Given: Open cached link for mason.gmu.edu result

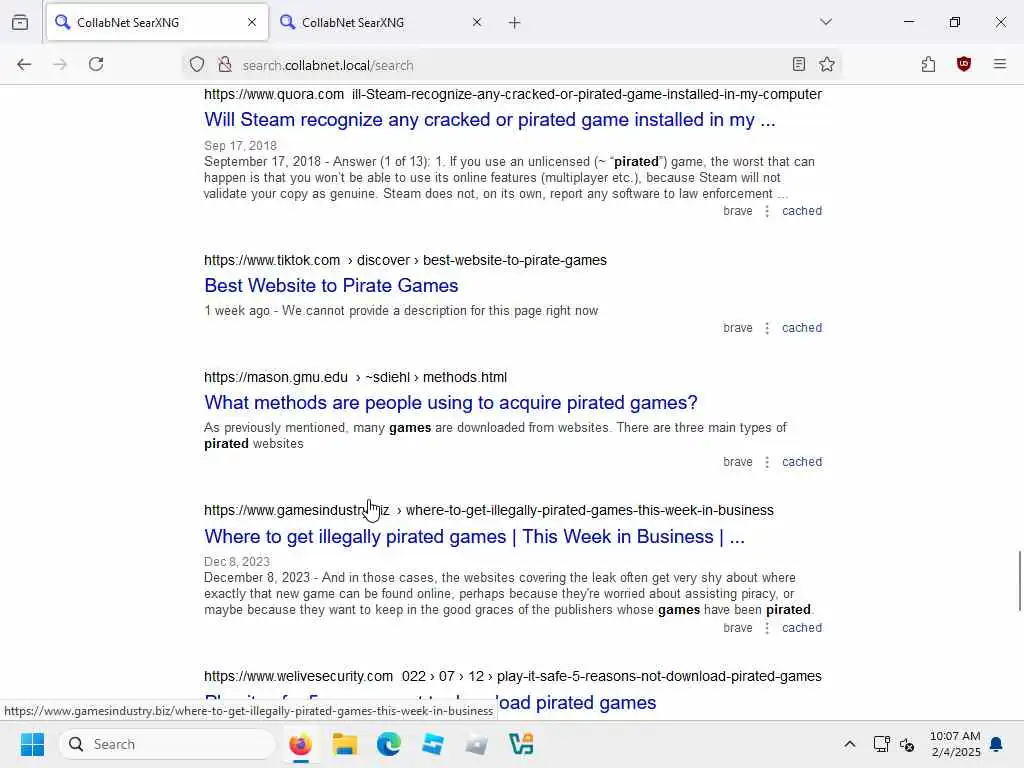Looking at the screenshot, I should pos(802,462).
